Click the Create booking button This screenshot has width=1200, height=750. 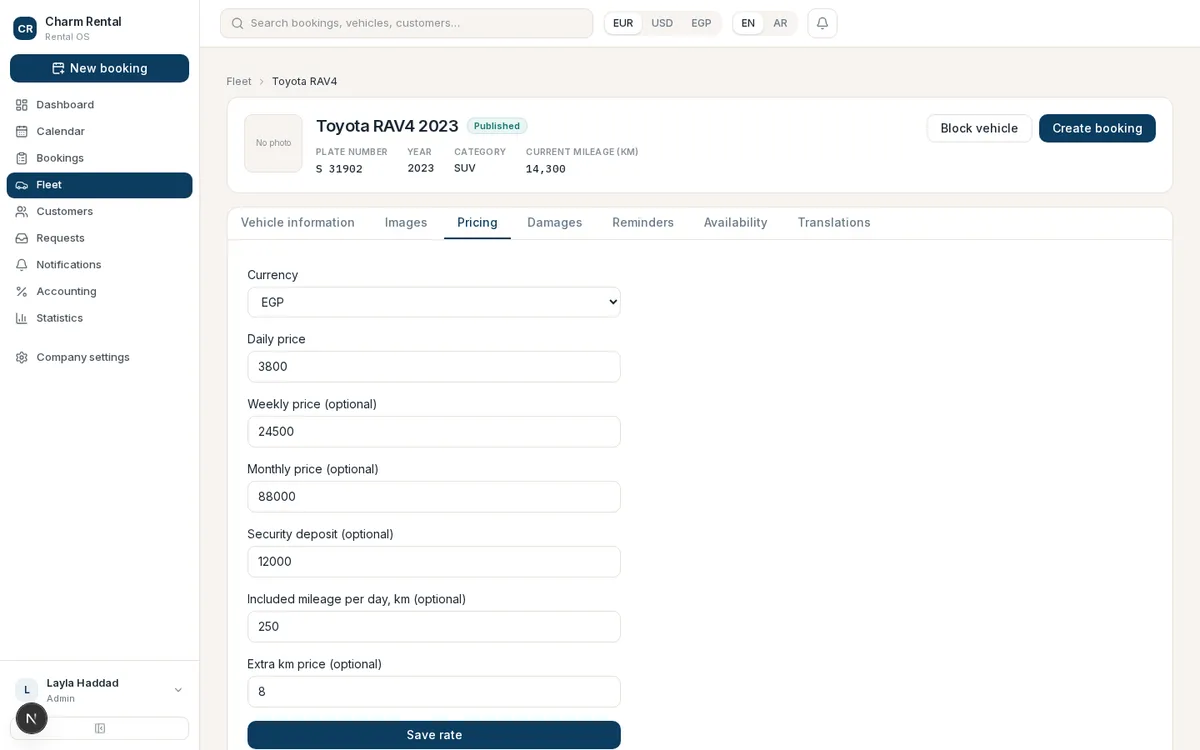(1097, 128)
